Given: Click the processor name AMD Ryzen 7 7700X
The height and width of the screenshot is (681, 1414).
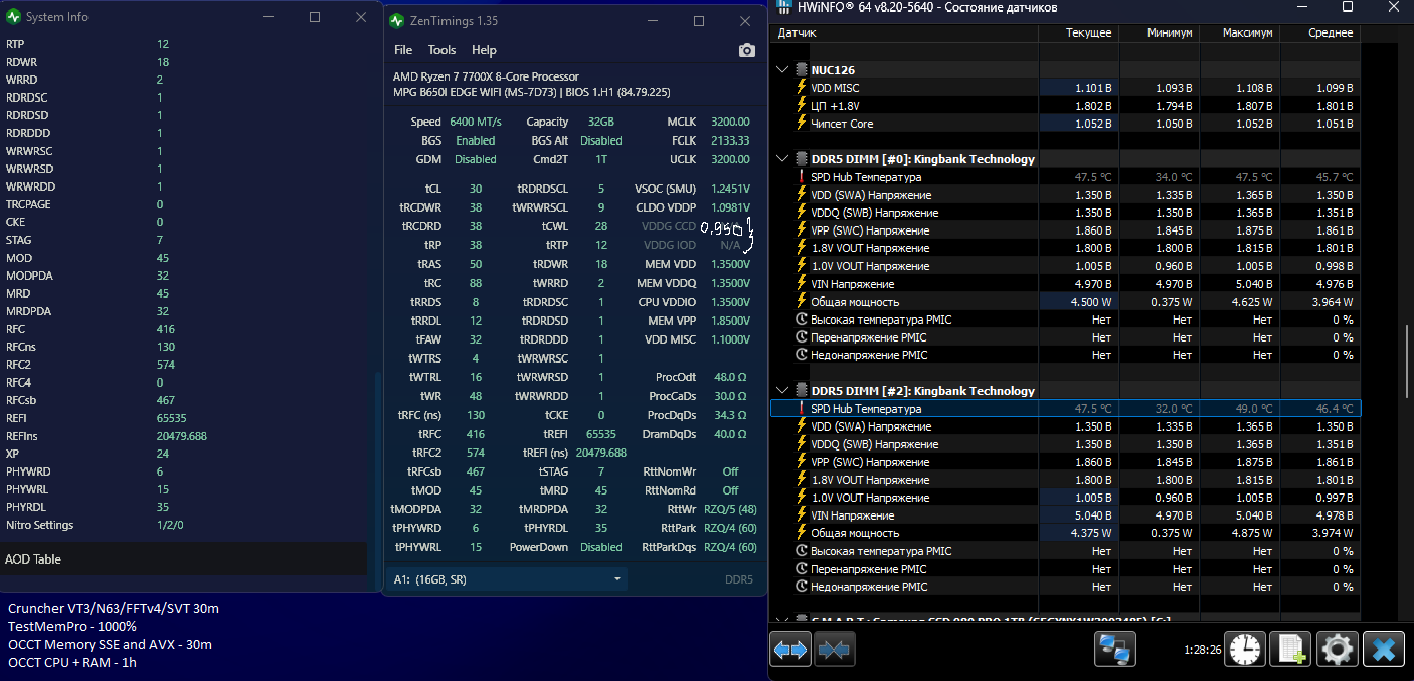Looking at the screenshot, I should pos(486,77).
